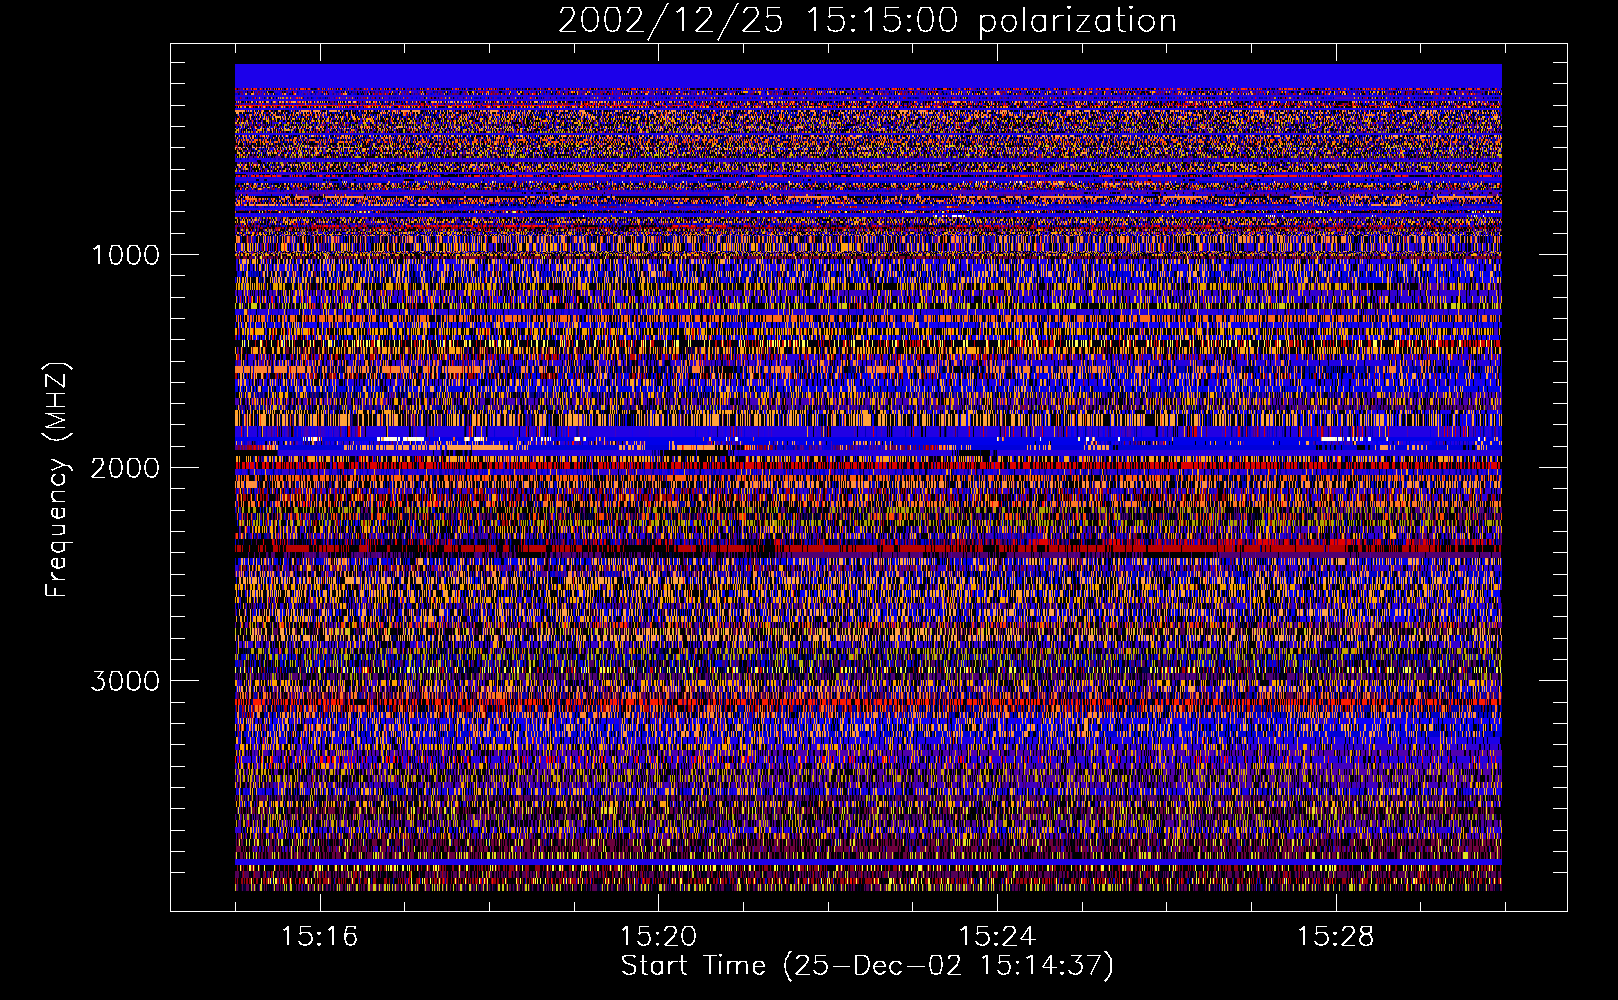Select the 3000 frequency axis label
The image size is (1618, 1000).
[x=125, y=681]
